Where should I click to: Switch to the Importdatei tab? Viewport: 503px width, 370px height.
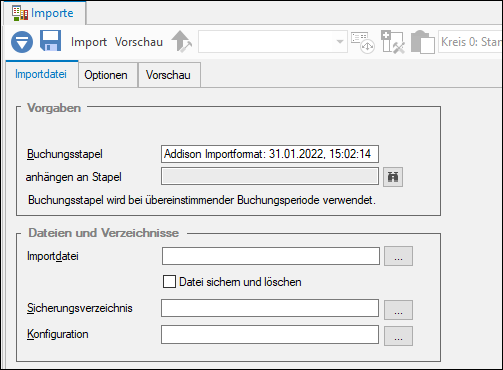point(41,74)
